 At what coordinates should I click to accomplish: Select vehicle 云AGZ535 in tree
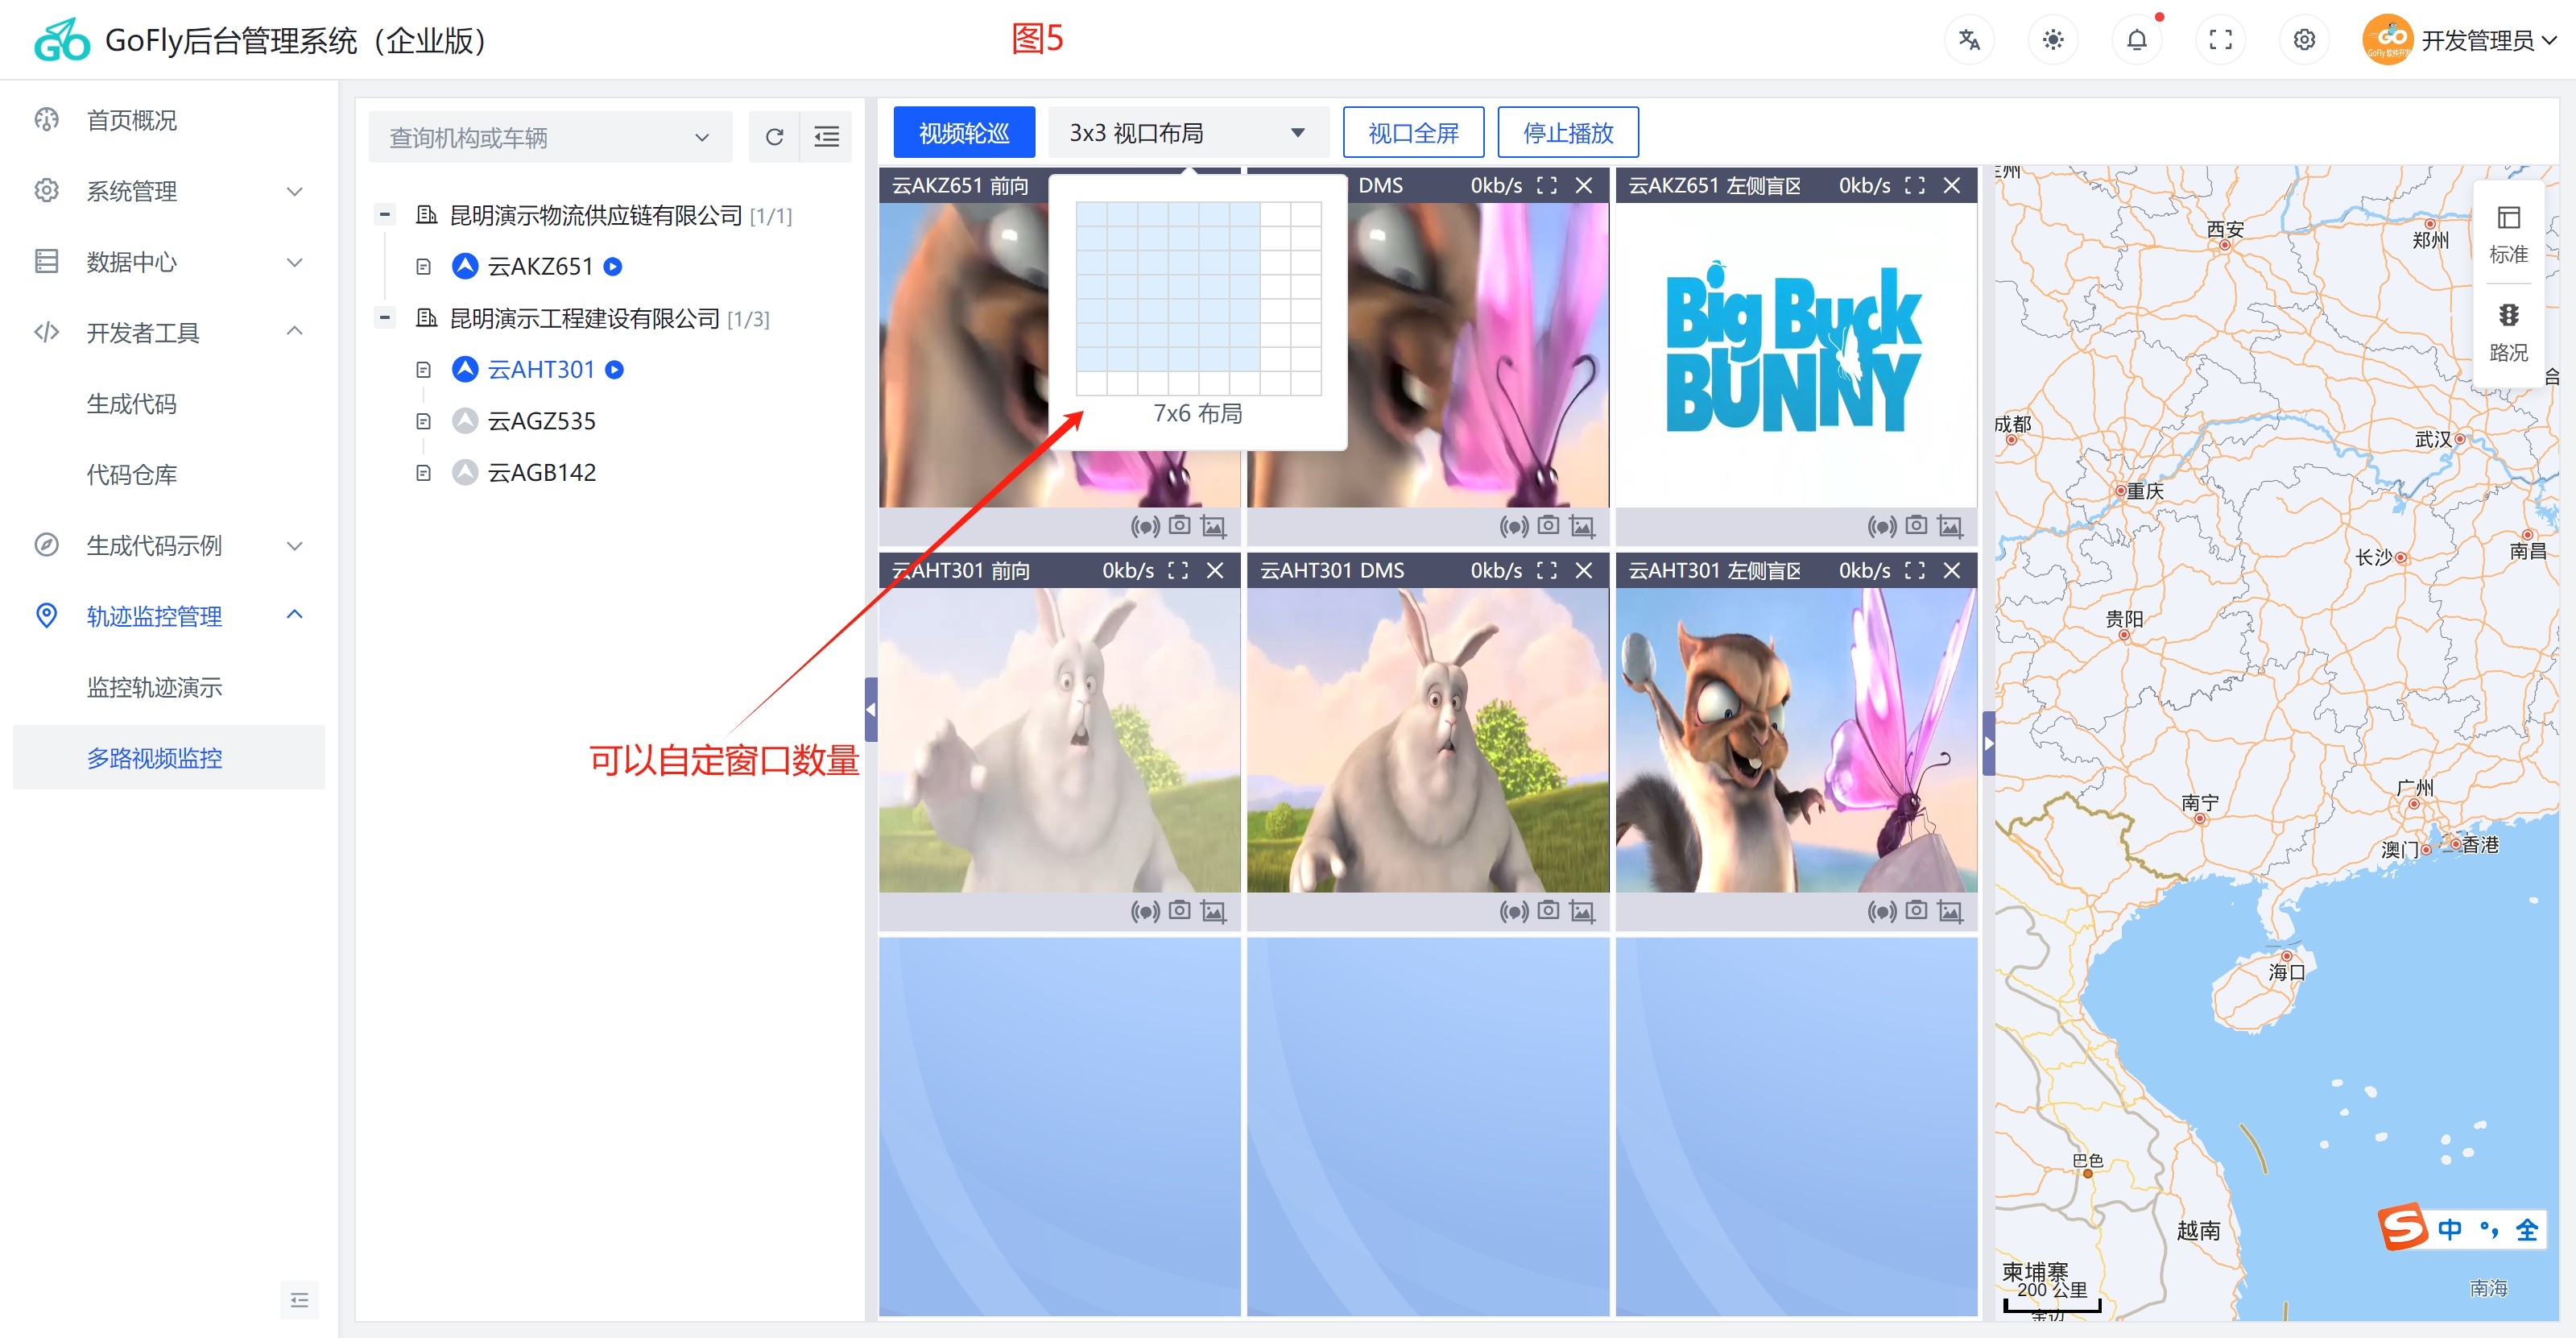[x=541, y=421]
